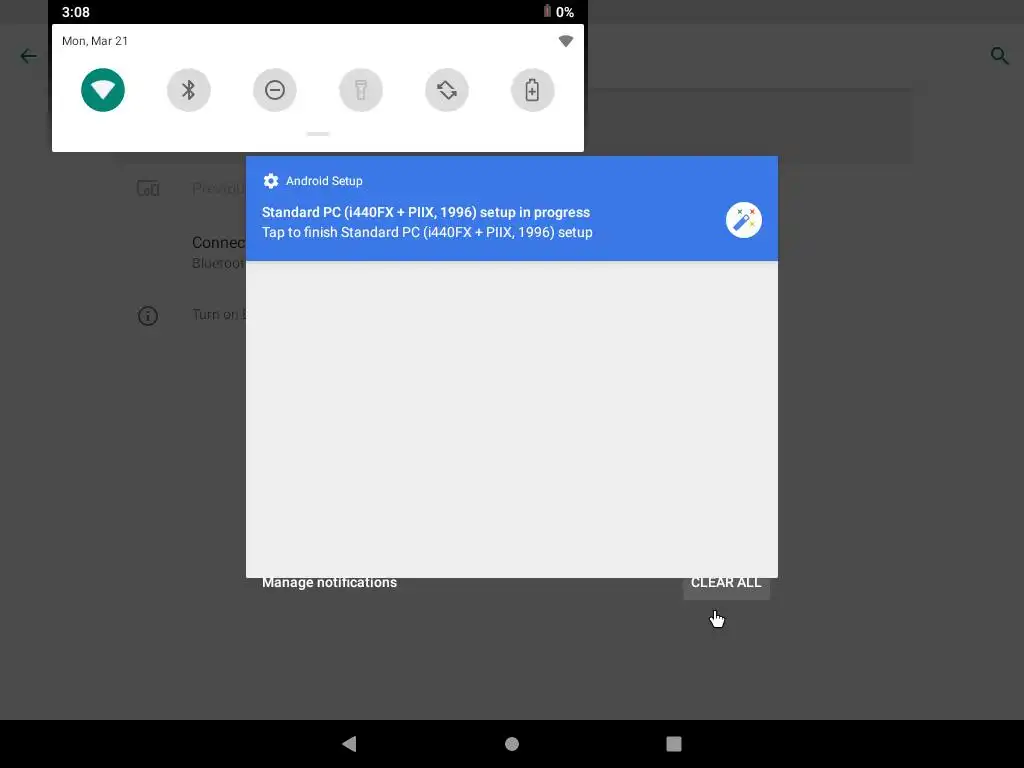Click the 0% battery percentage text
Viewport: 1024px width, 768px height.
pos(565,12)
